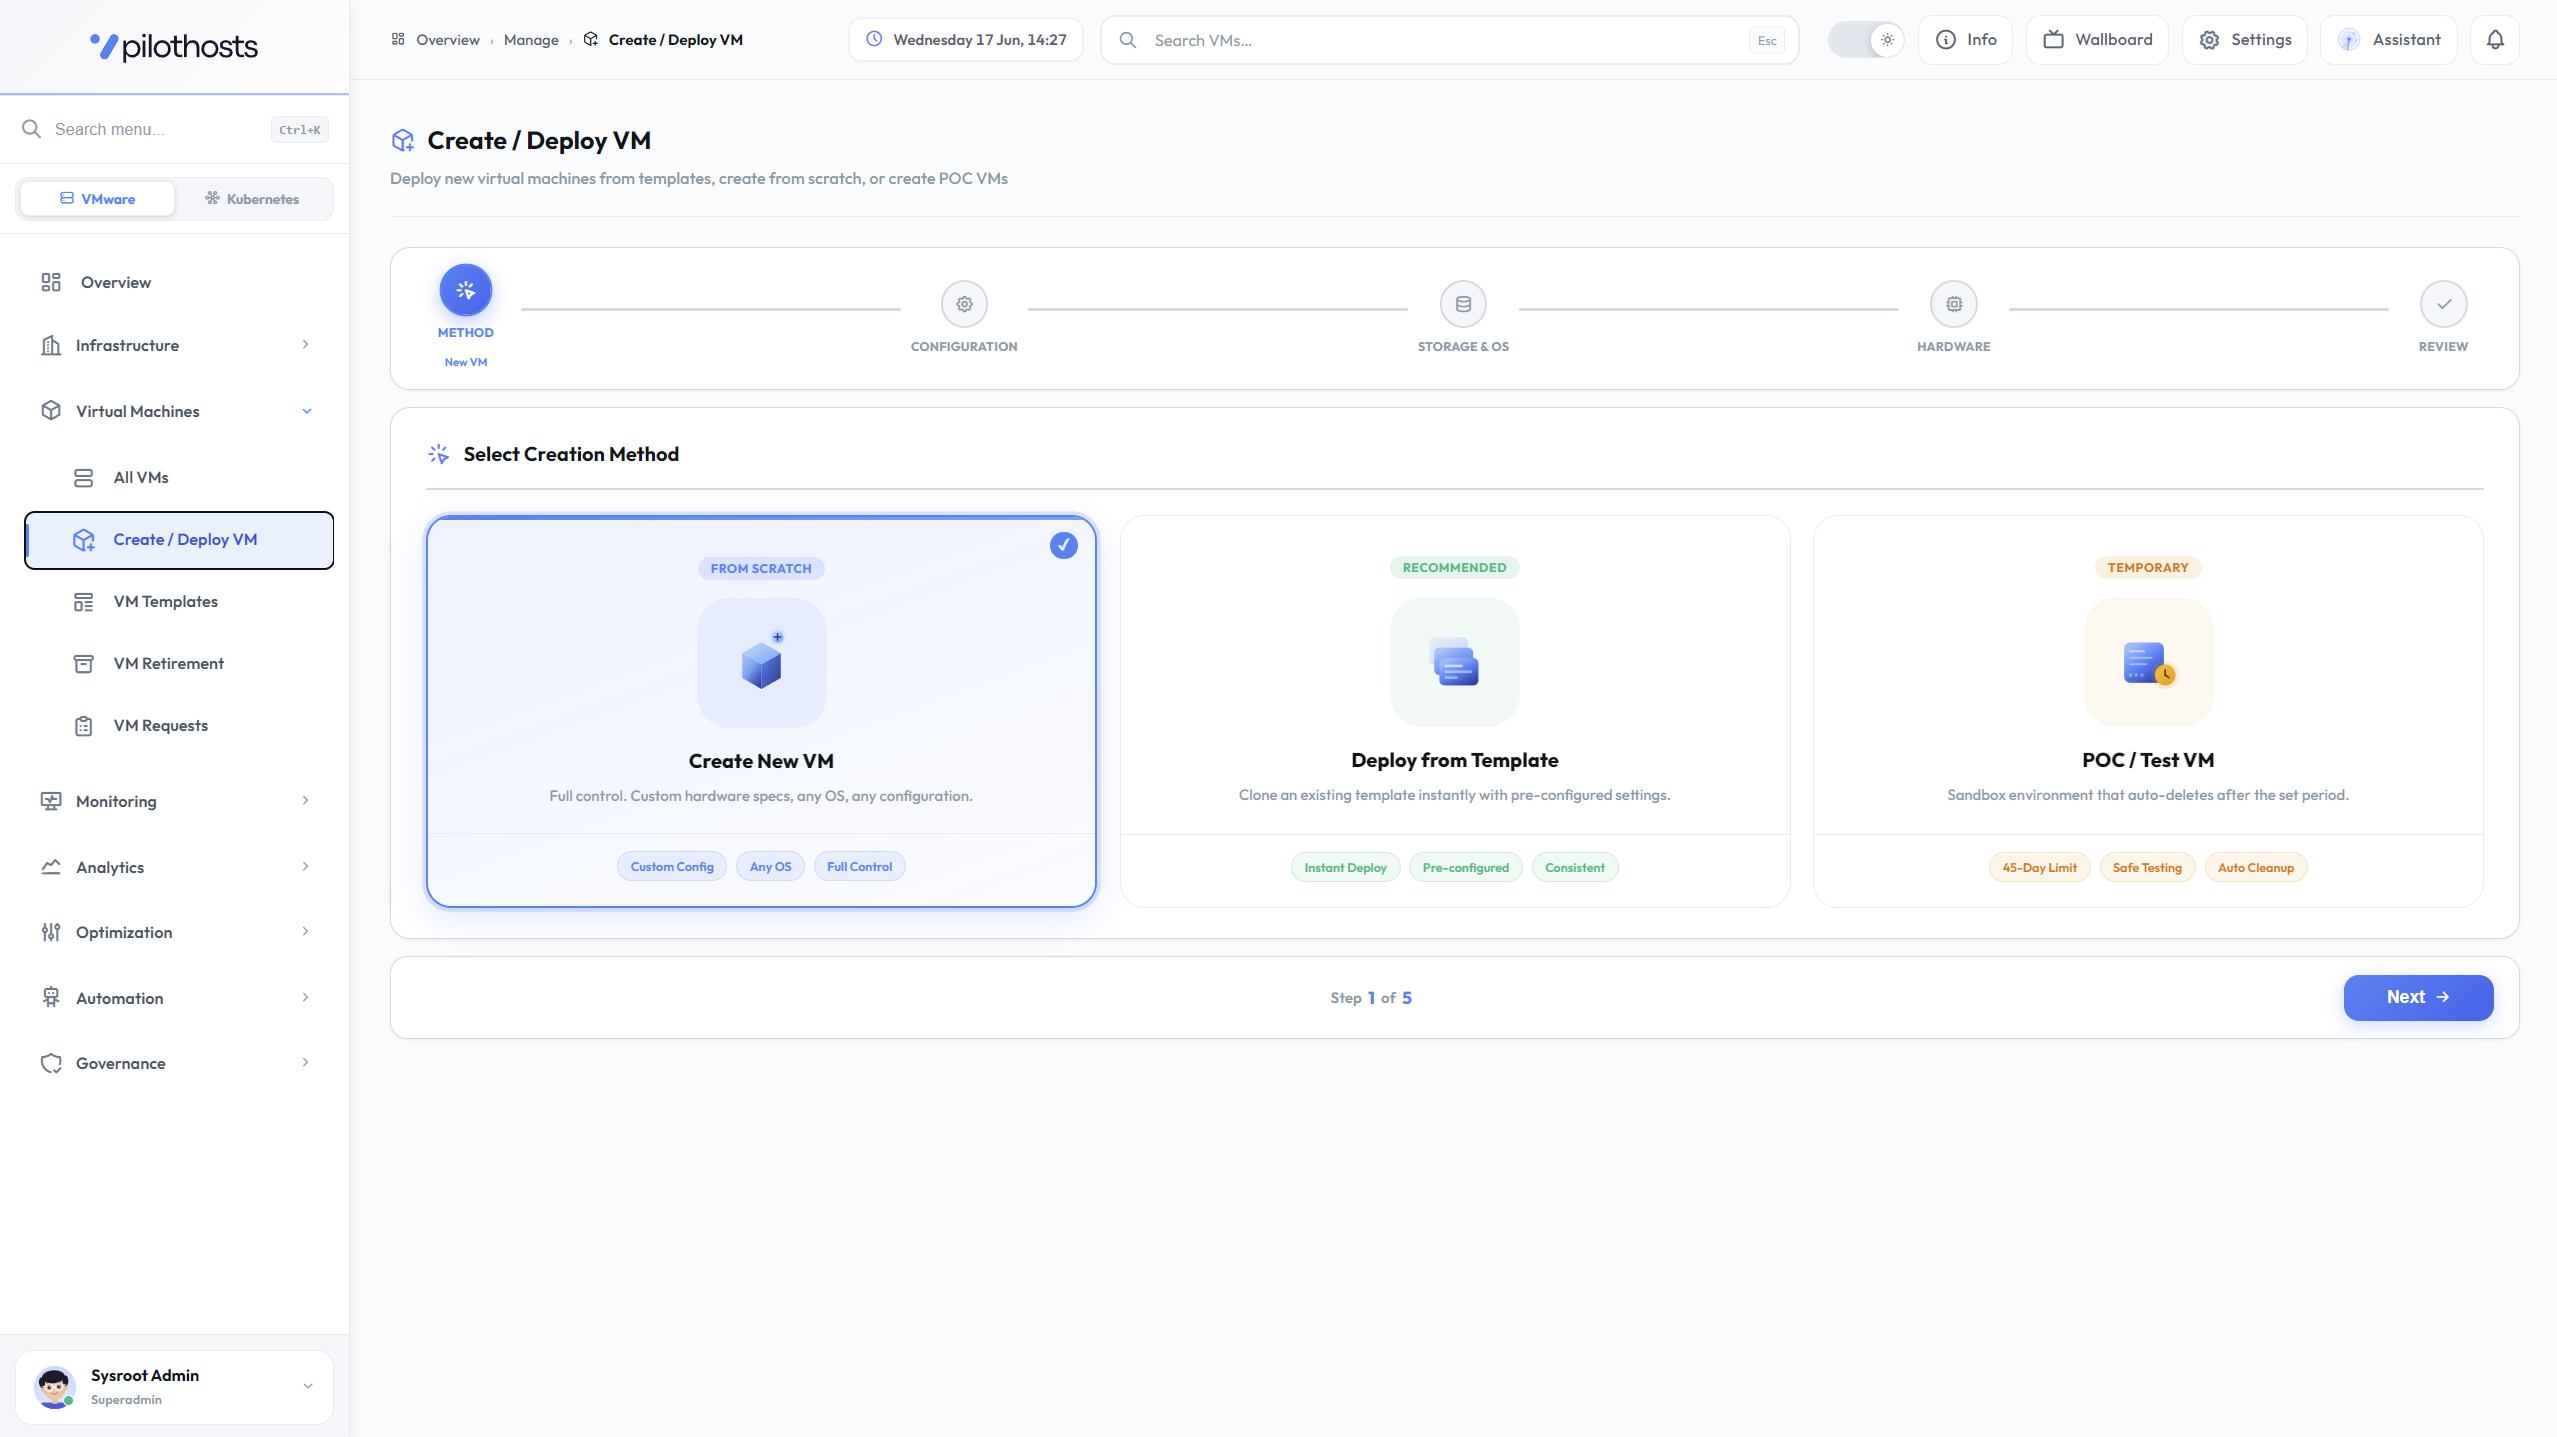Click the Full Control tag
Image resolution: width=2557 pixels, height=1437 pixels.
pyautogui.click(x=859, y=867)
